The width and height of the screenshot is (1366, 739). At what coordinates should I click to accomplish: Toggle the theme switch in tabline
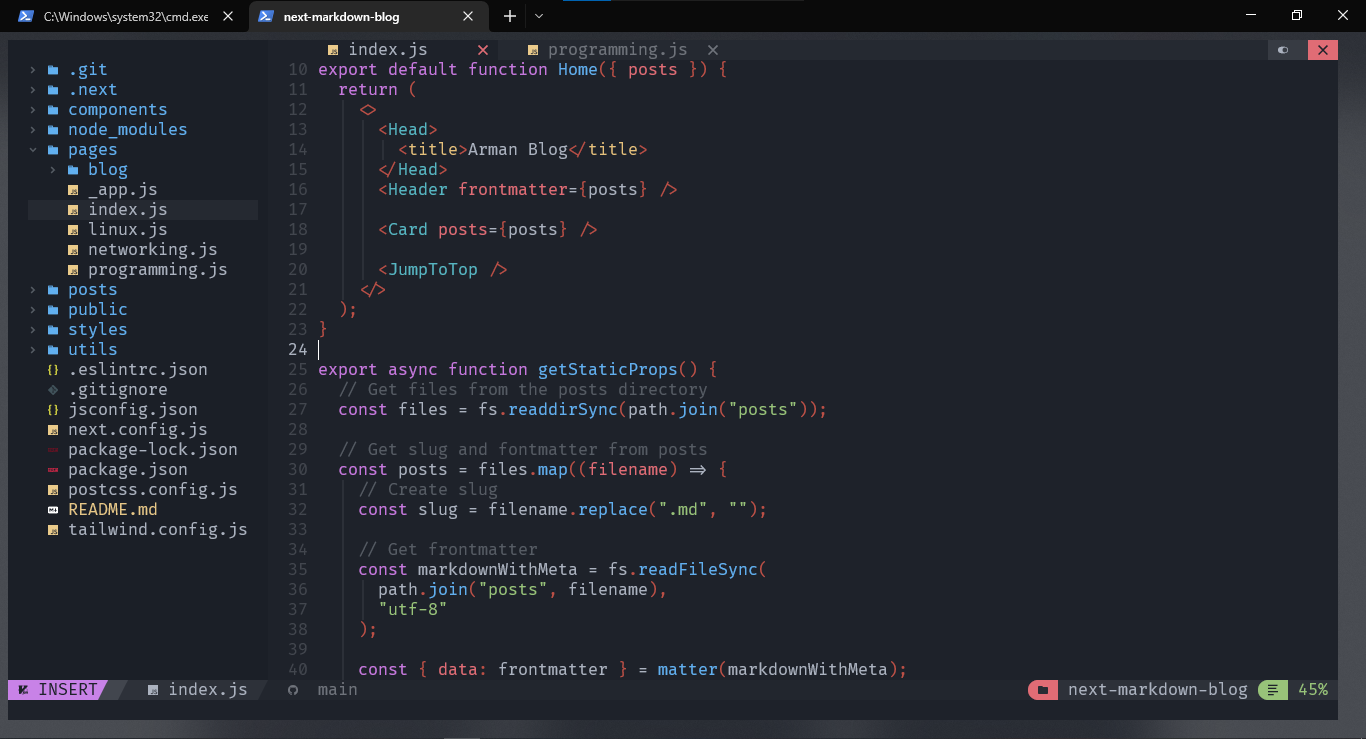coord(1283,50)
